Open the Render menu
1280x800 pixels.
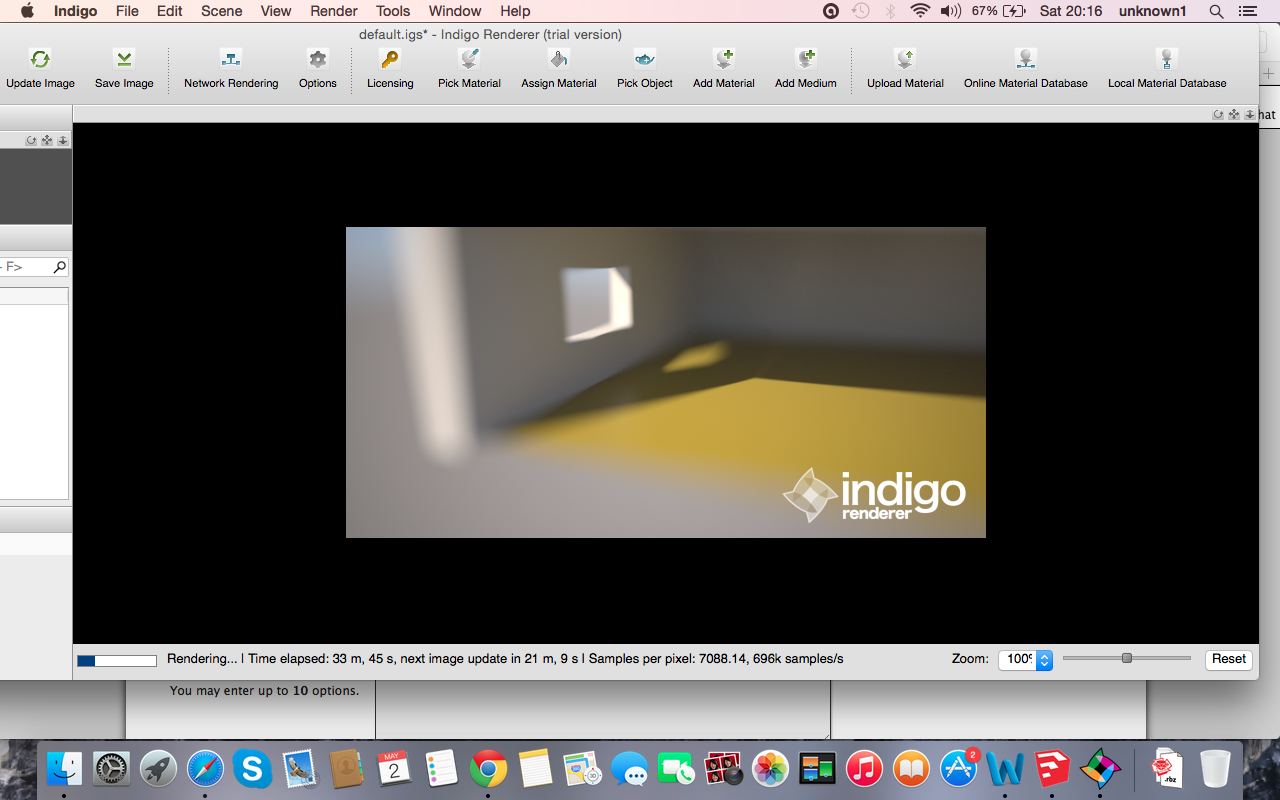(334, 11)
